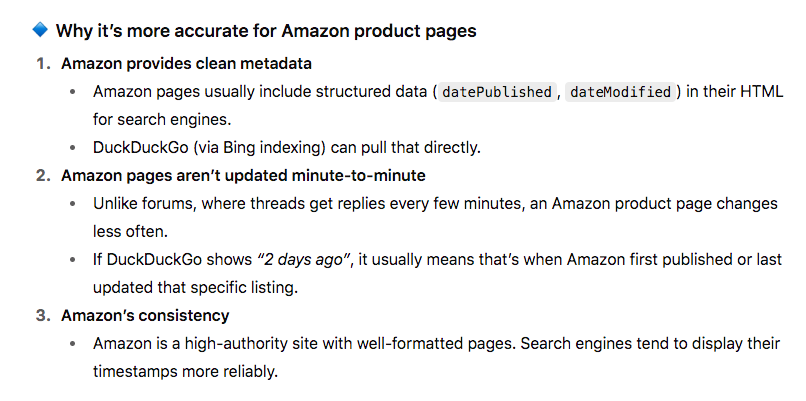Click the italic "2 days ago" text

(304, 260)
